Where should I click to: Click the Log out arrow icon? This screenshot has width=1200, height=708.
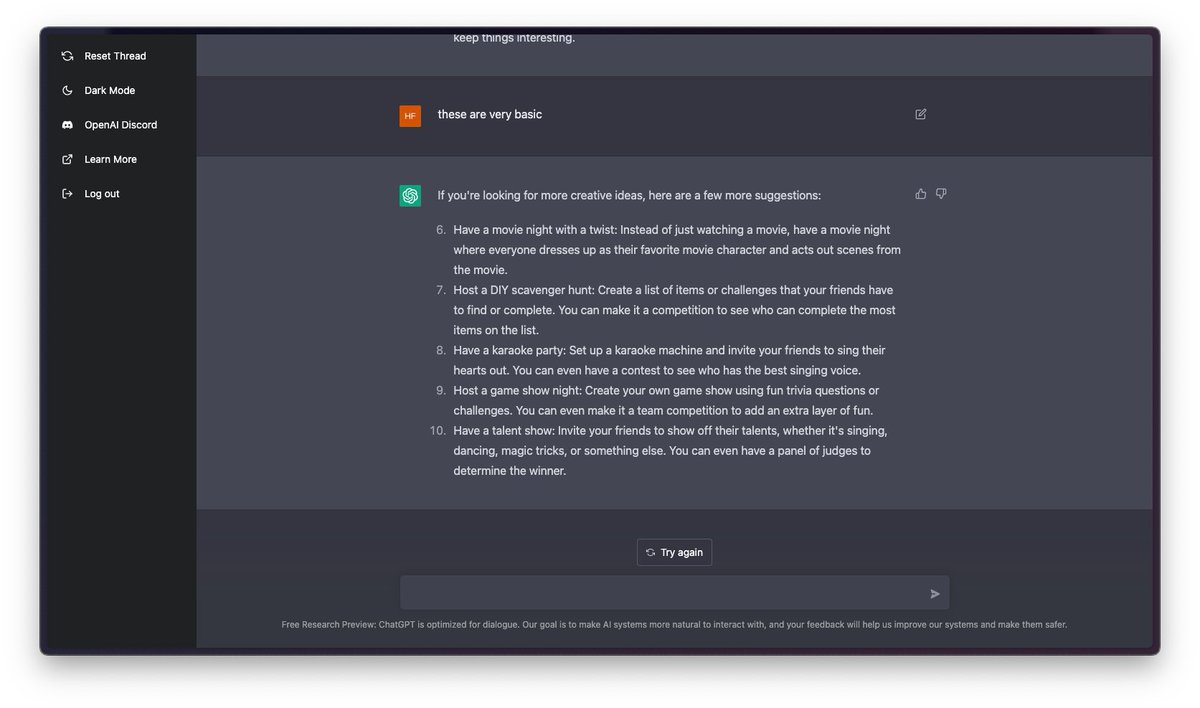67,194
